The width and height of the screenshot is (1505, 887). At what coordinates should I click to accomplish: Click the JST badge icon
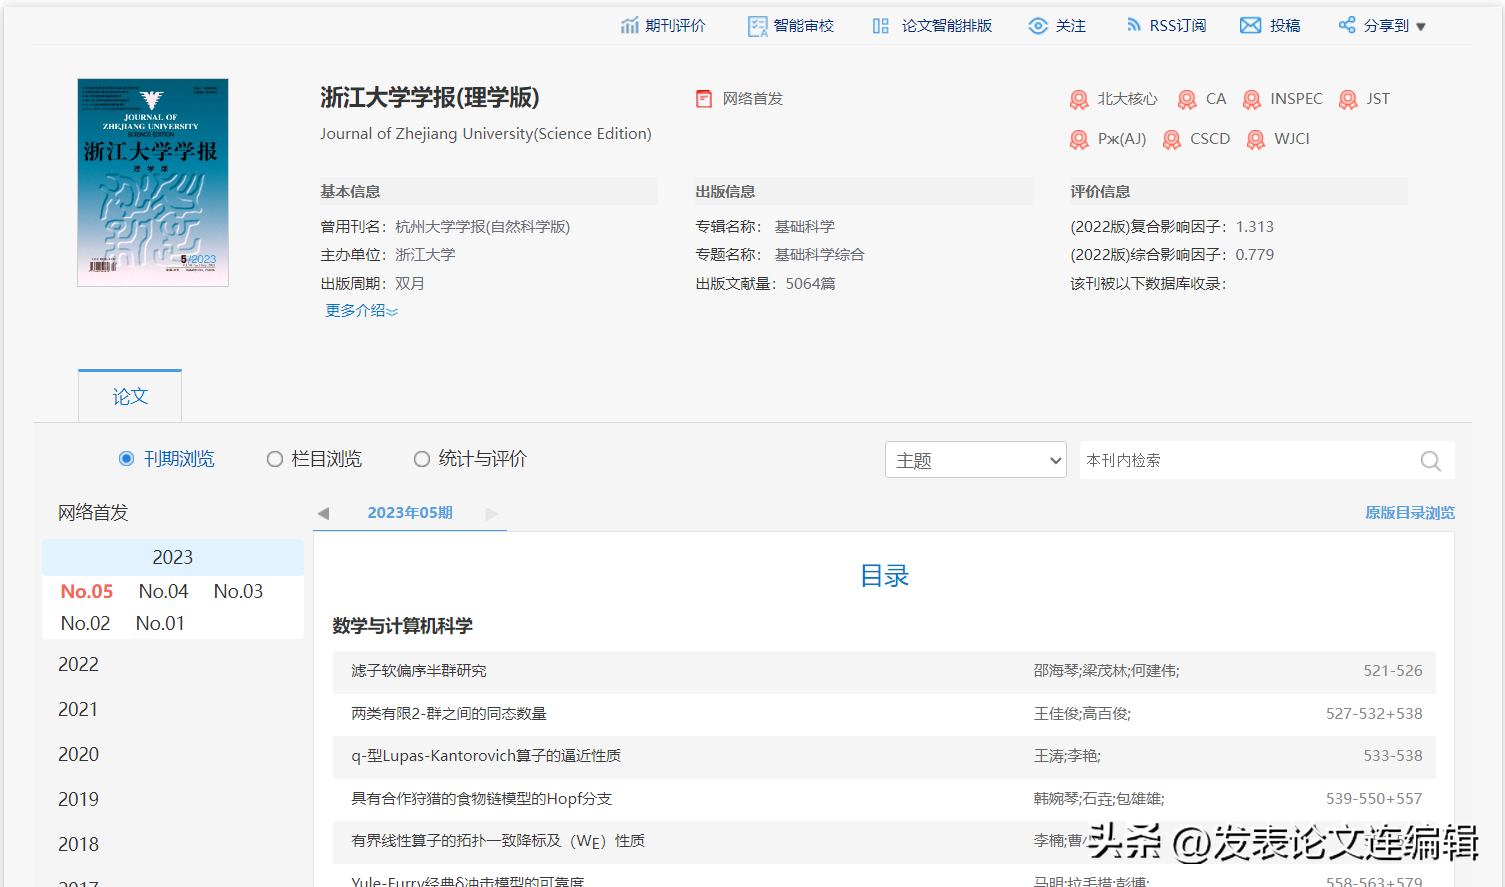pos(1348,100)
